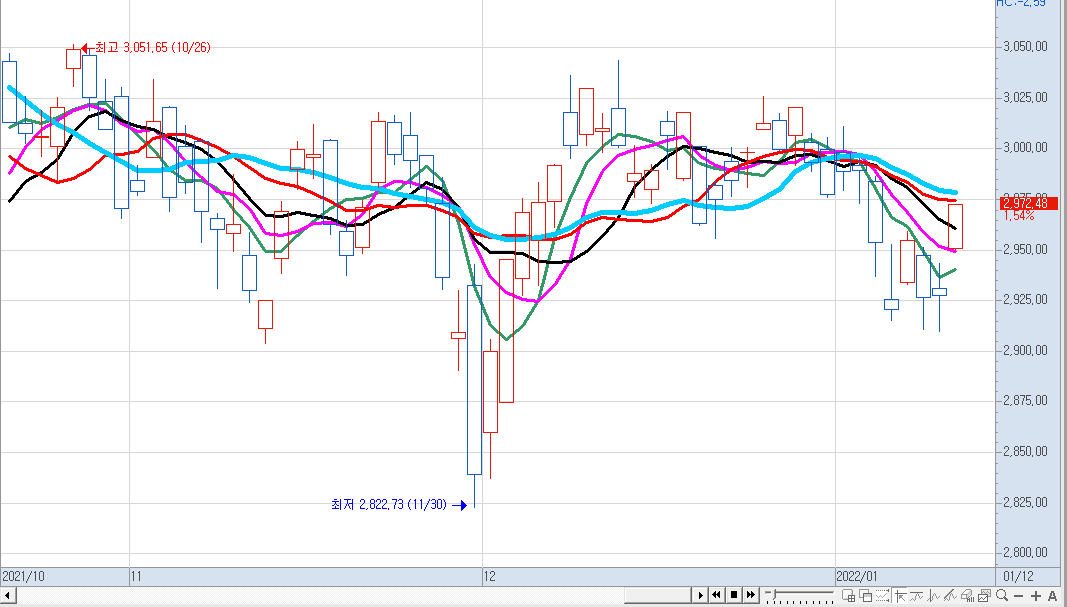Click the high price label 3,051.65 (10/26)
Screen dimensions: 1067x607
pyautogui.click(x=152, y=48)
